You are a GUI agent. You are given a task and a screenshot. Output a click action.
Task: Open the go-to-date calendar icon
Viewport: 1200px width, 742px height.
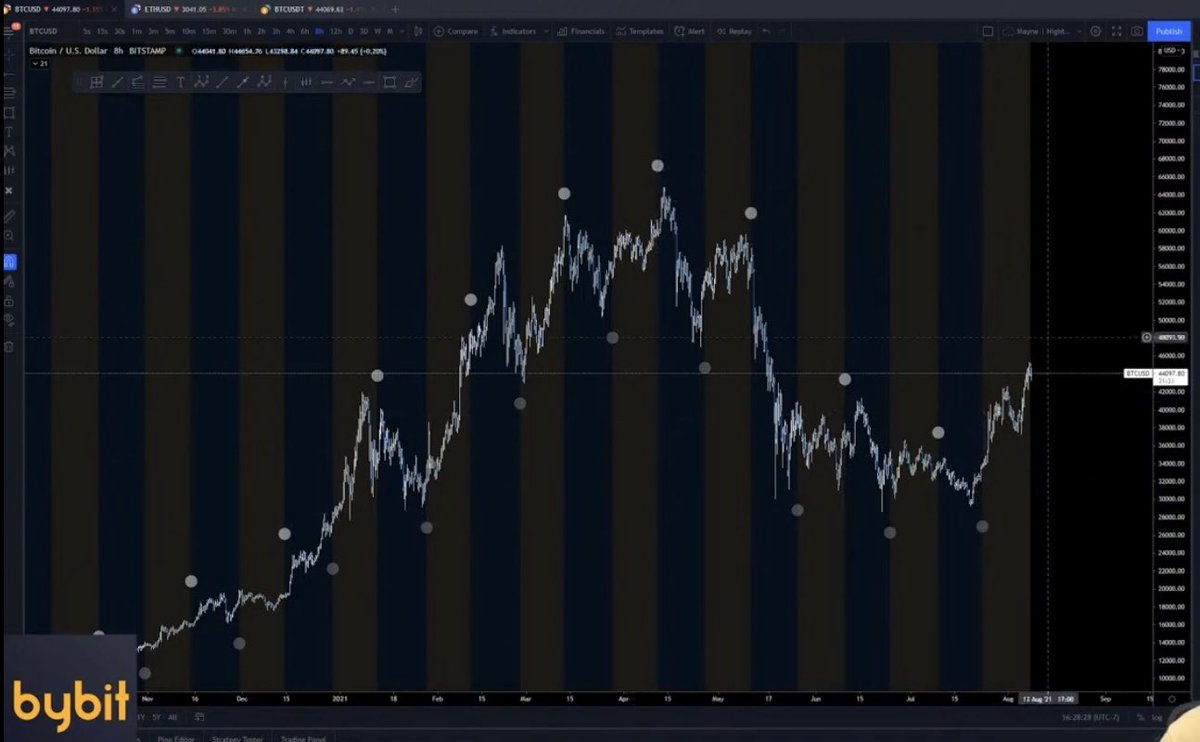200,717
